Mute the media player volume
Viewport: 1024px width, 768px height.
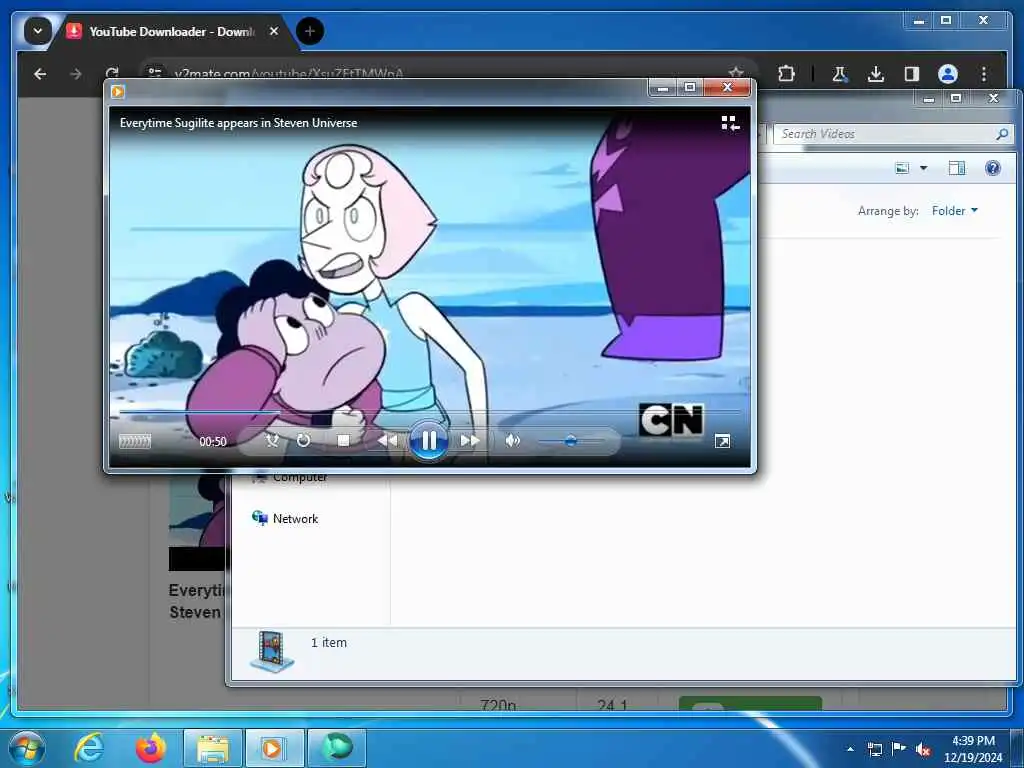513,441
